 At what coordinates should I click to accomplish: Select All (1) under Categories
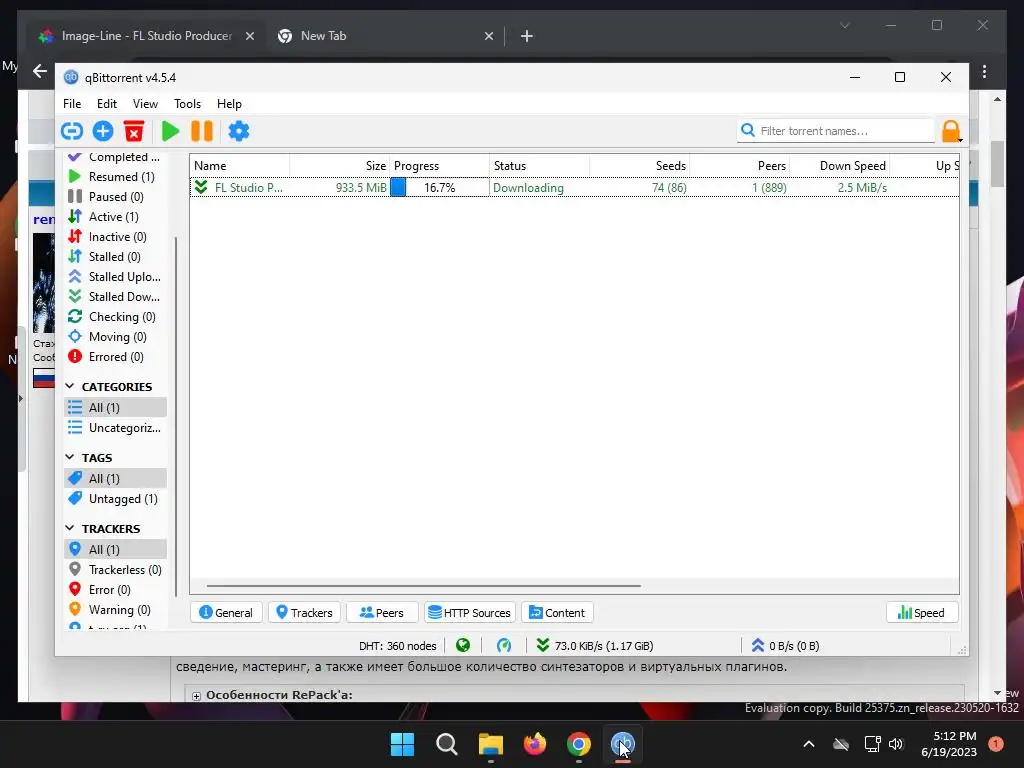point(116,408)
